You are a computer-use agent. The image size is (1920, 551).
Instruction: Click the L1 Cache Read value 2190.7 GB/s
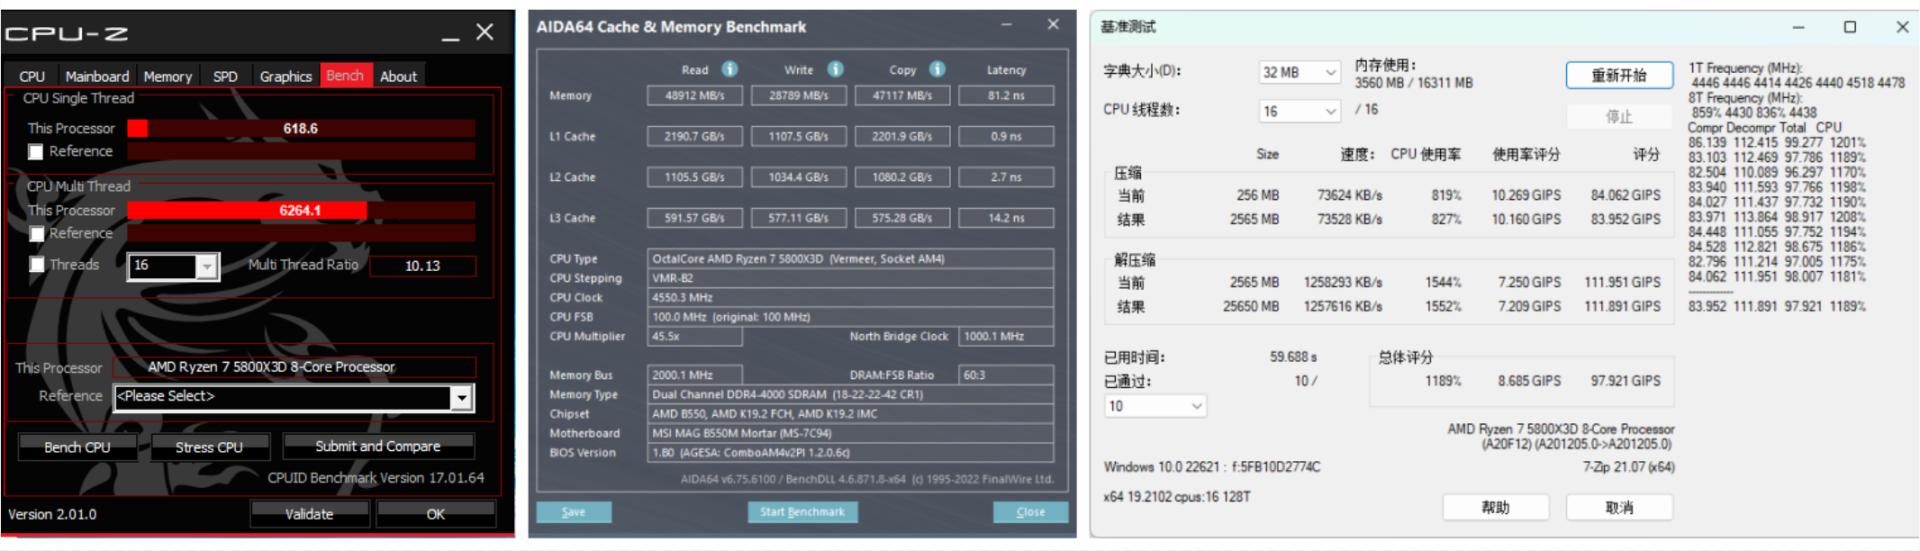click(695, 137)
